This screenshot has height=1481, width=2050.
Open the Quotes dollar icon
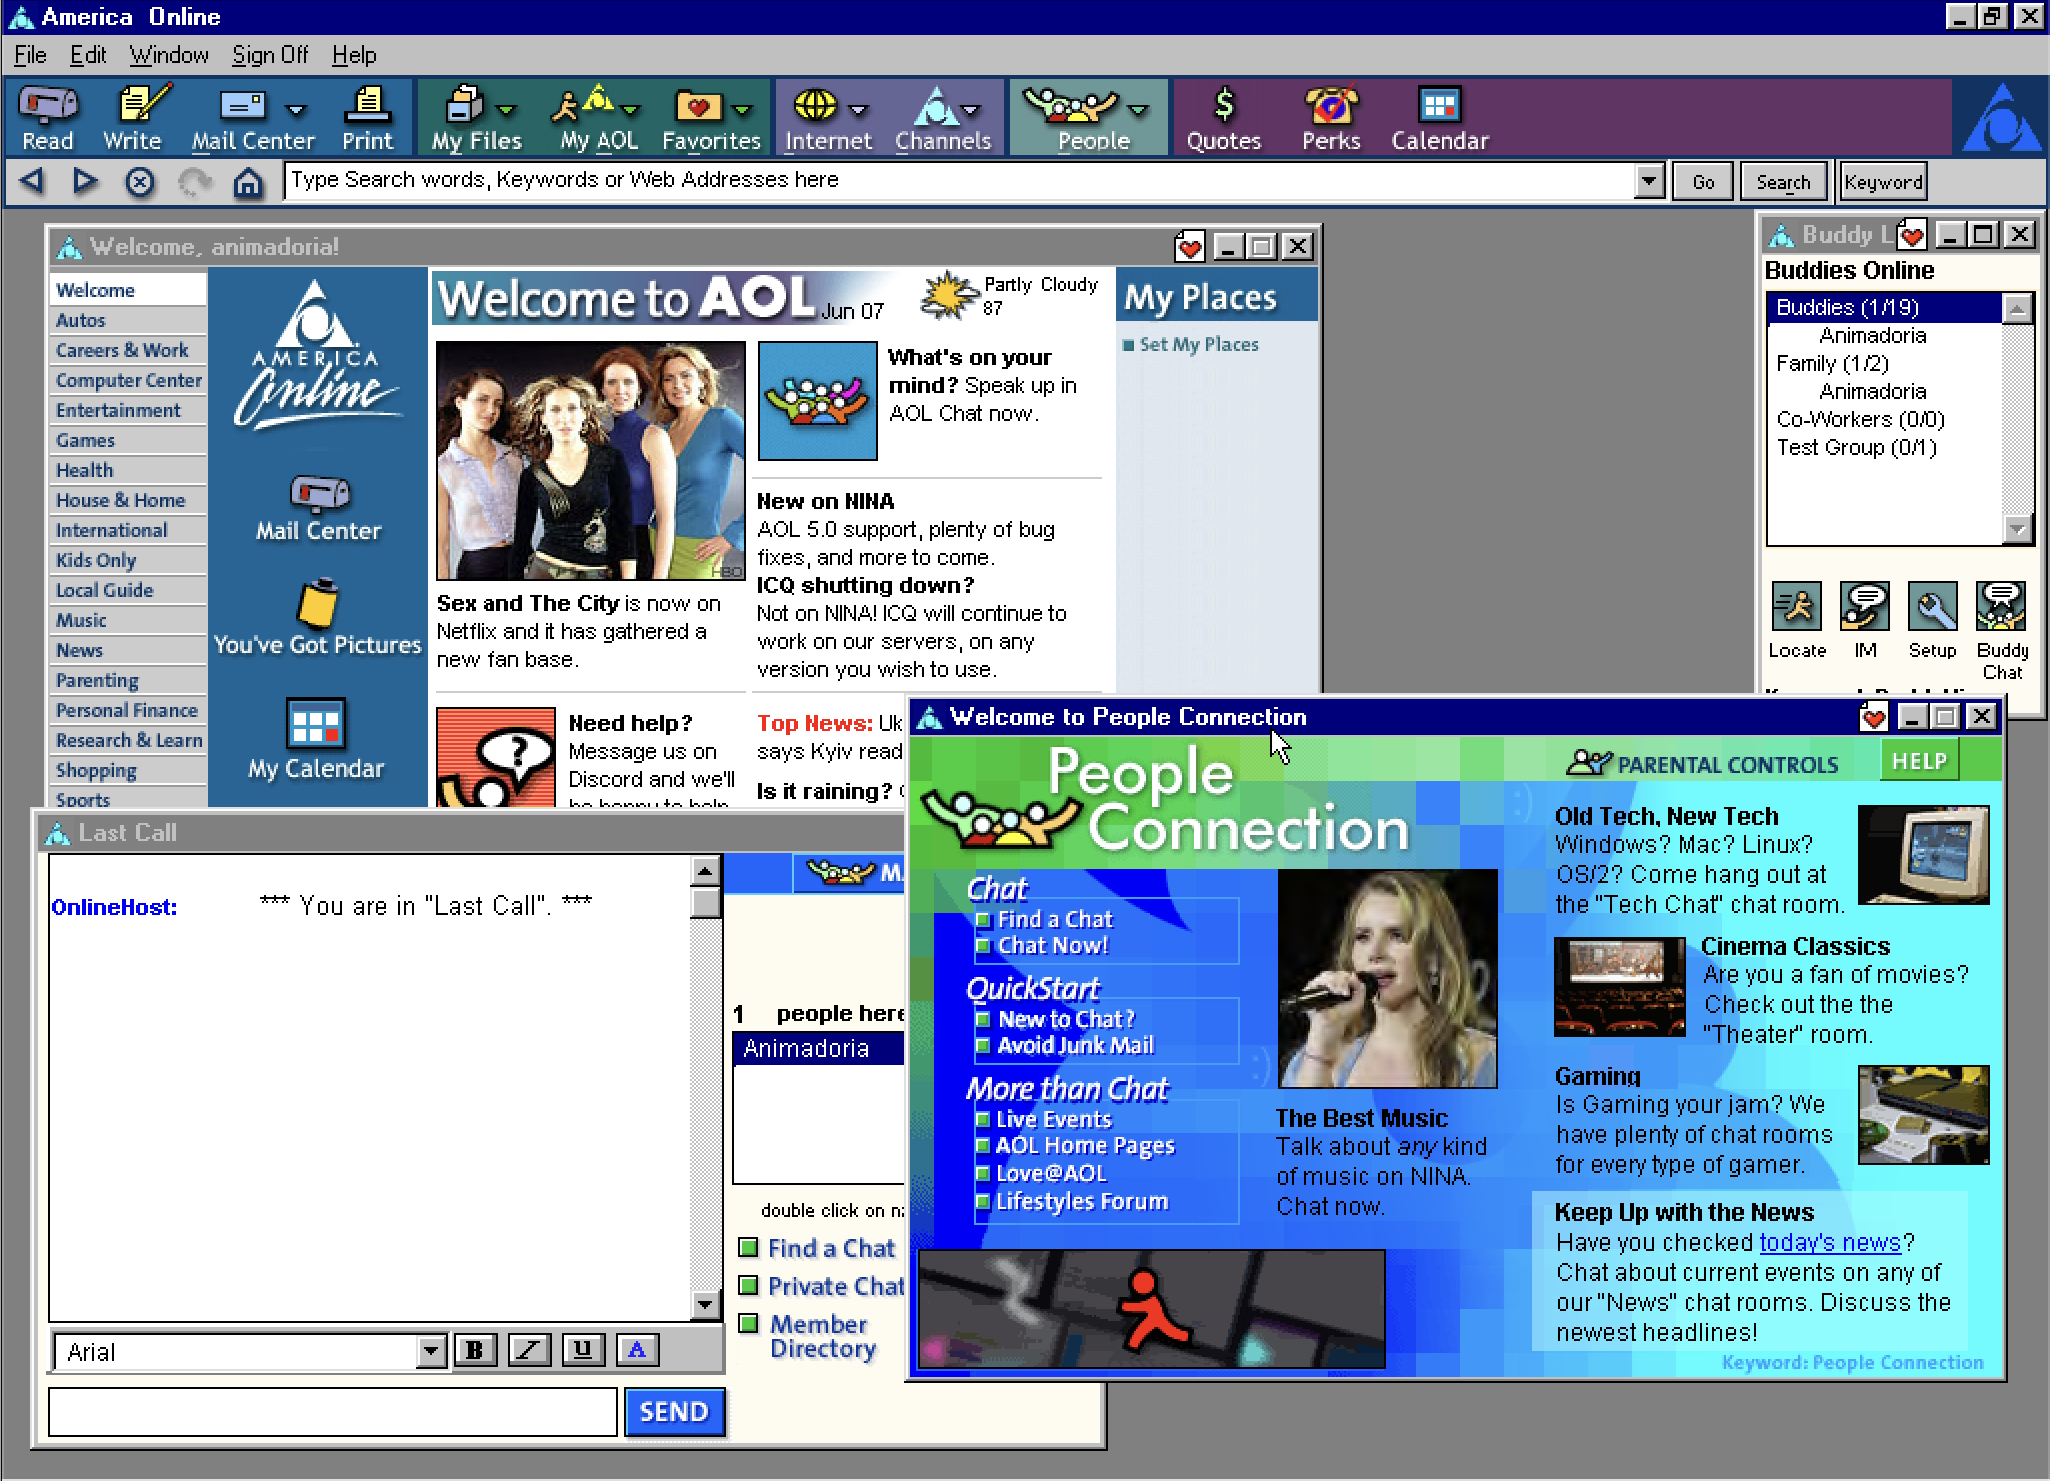coord(1223,118)
